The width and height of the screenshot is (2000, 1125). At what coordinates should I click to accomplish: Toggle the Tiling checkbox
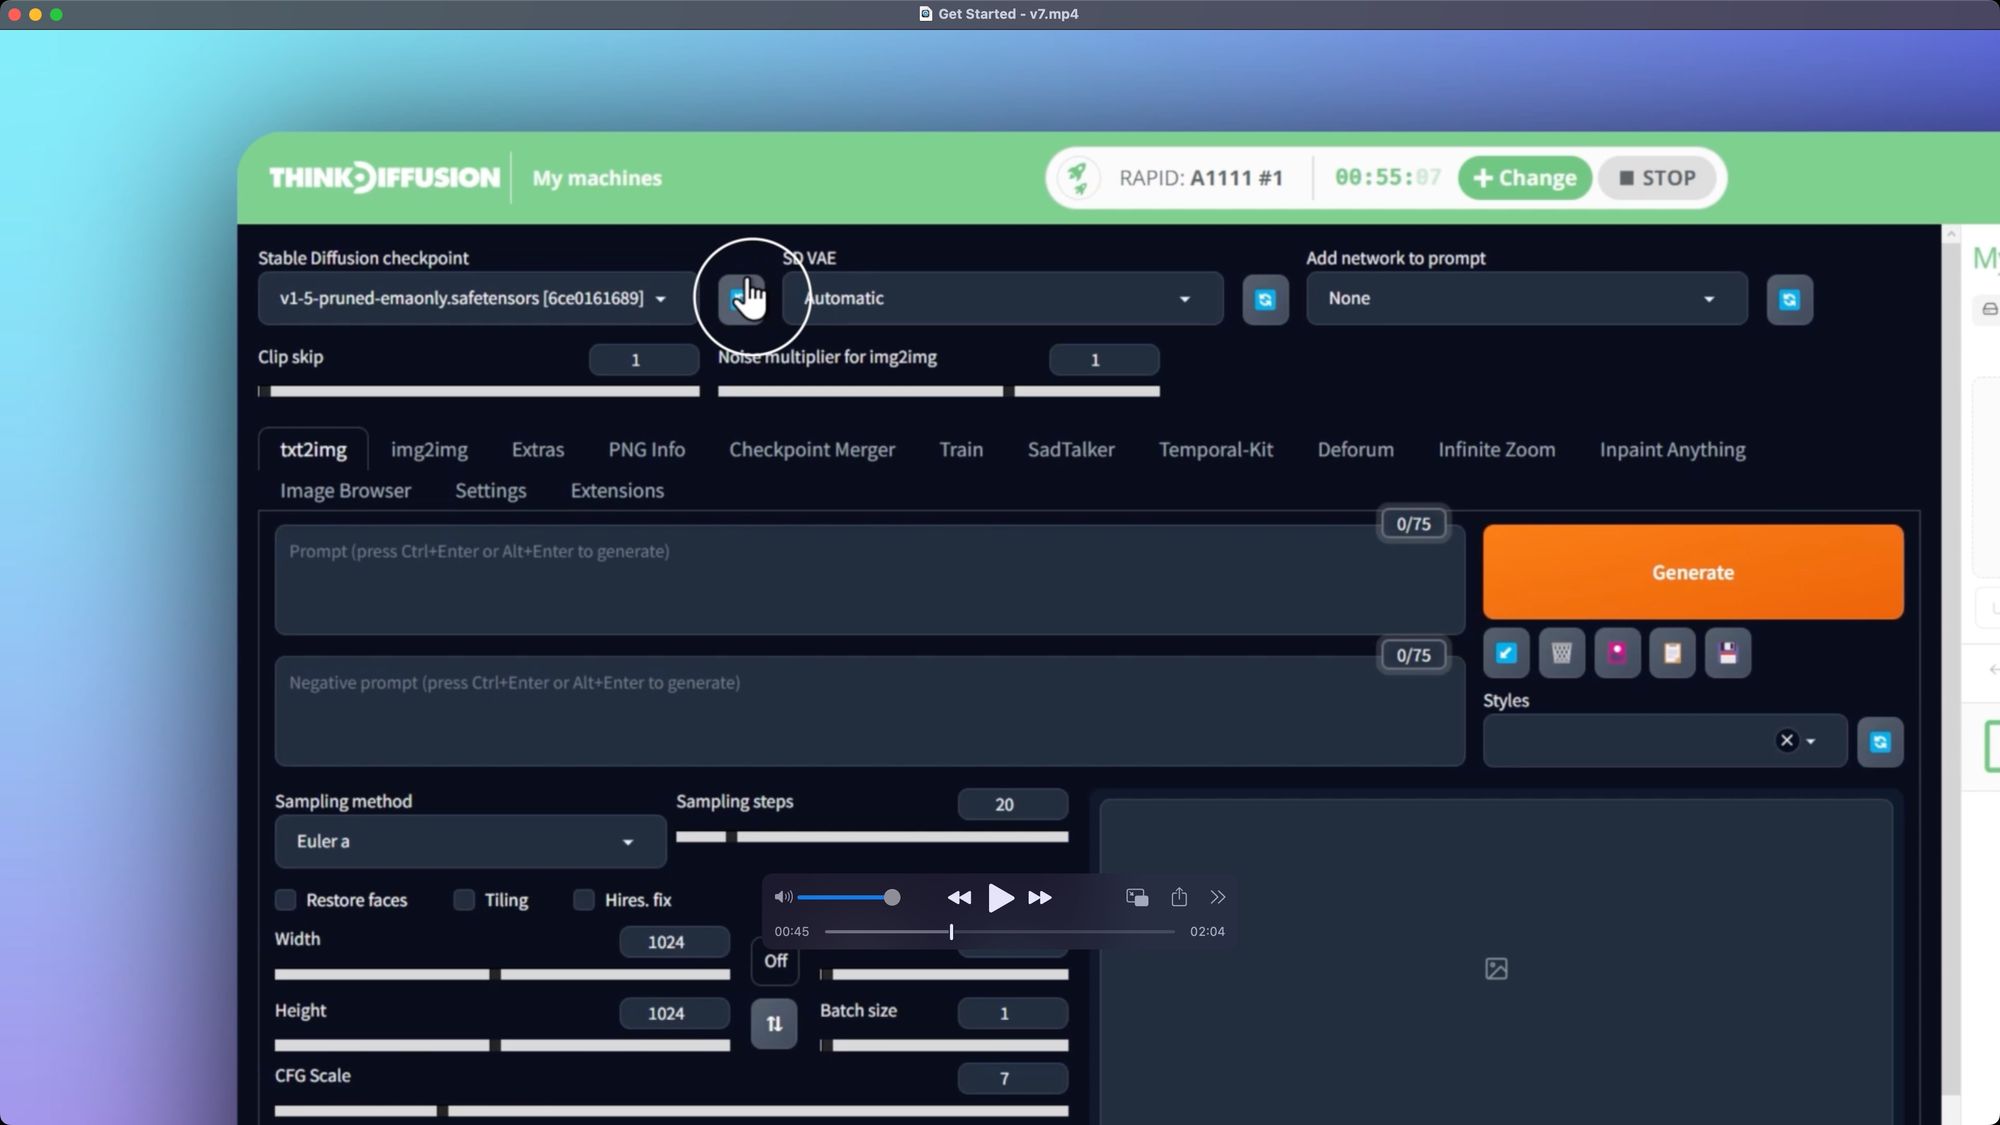point(464,900)
